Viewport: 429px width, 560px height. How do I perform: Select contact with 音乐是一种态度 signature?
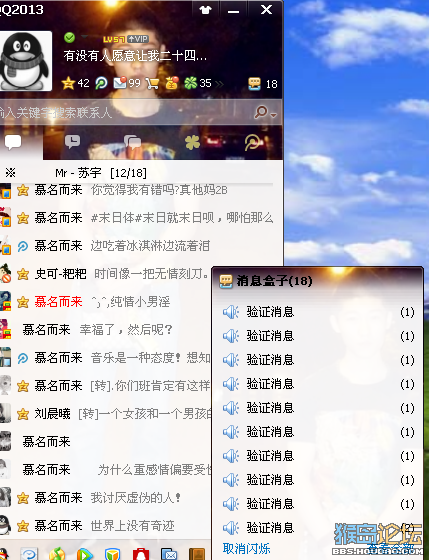pyautogui.click(x=106, y=358)
